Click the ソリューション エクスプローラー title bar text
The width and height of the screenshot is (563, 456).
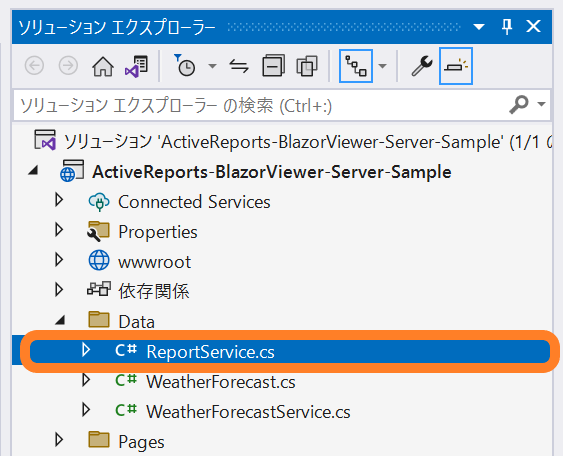(x=117, y=27)
